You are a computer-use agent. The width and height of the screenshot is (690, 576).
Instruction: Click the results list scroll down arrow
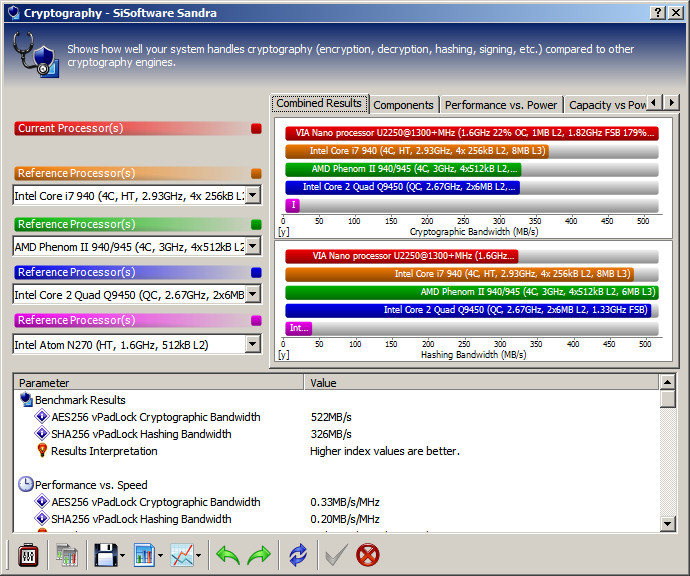(668, 523)
